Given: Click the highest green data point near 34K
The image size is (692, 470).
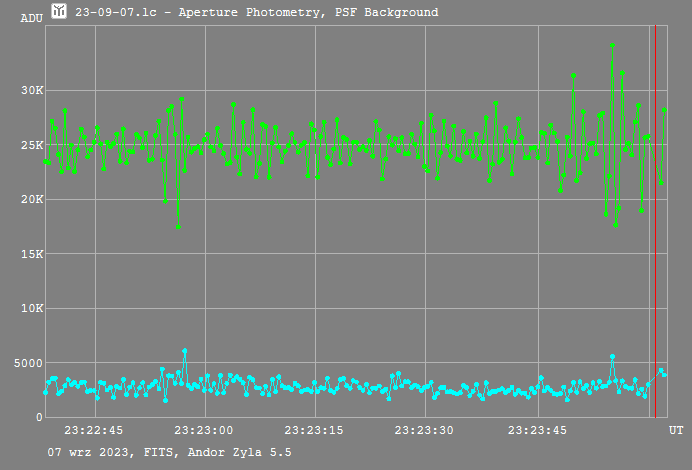Looking at the screenshot, I should pyautogui.click(x=612, y=45).
